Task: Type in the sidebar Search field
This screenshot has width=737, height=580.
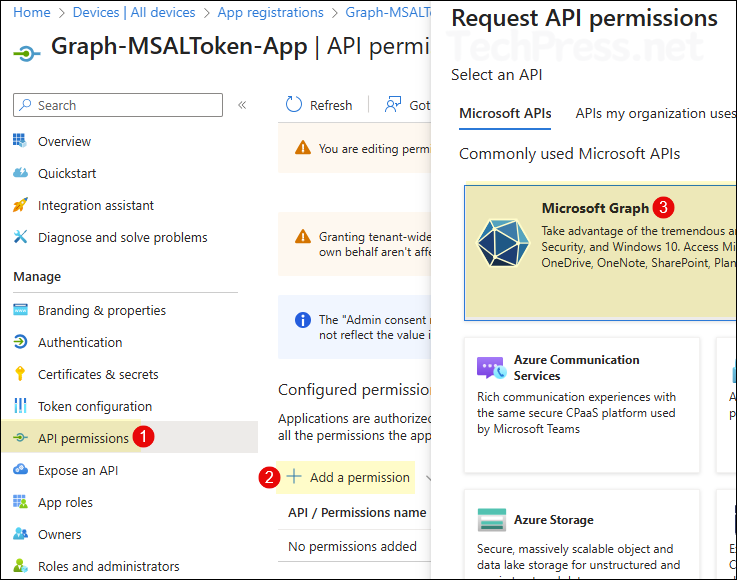Action: click(125, 105)
